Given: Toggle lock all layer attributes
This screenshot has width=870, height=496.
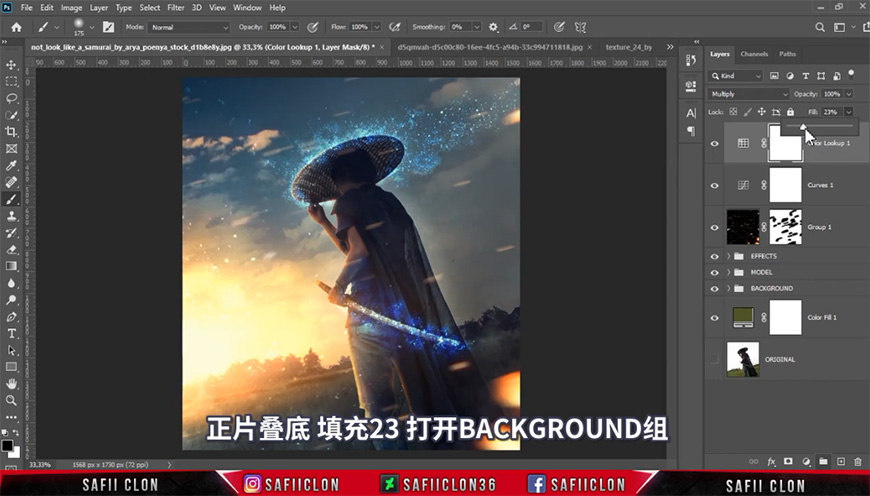Looking at the screenshot, I should (790, 112).
